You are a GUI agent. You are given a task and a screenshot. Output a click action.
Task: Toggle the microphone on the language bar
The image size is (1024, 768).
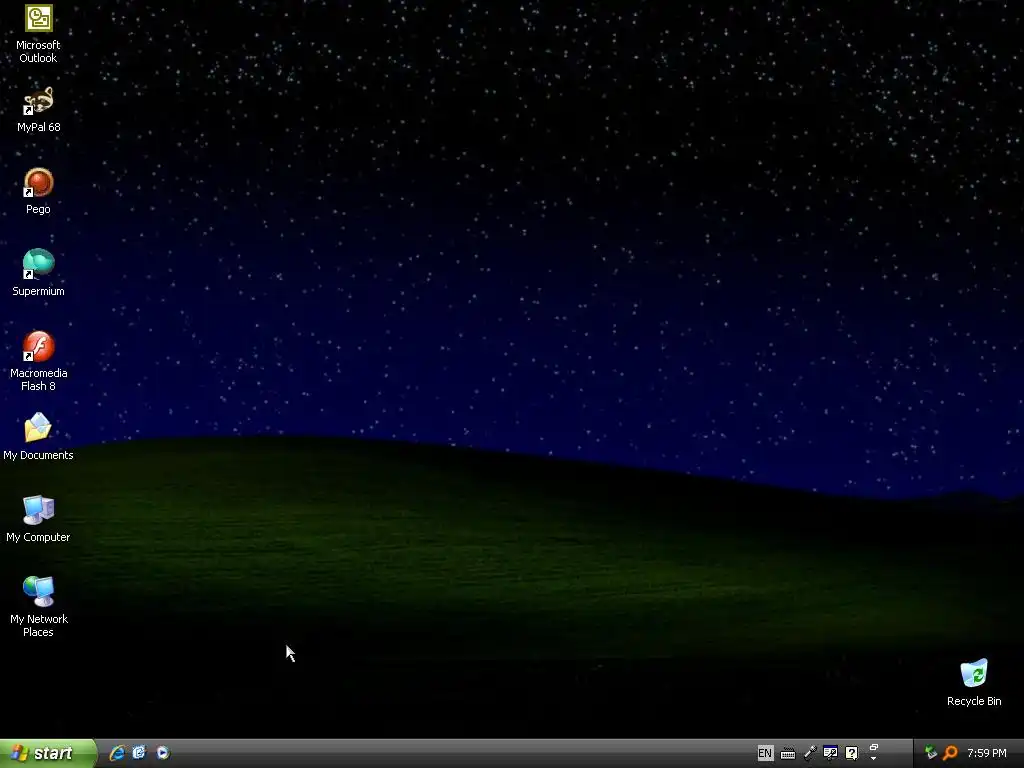coord(810,753)
